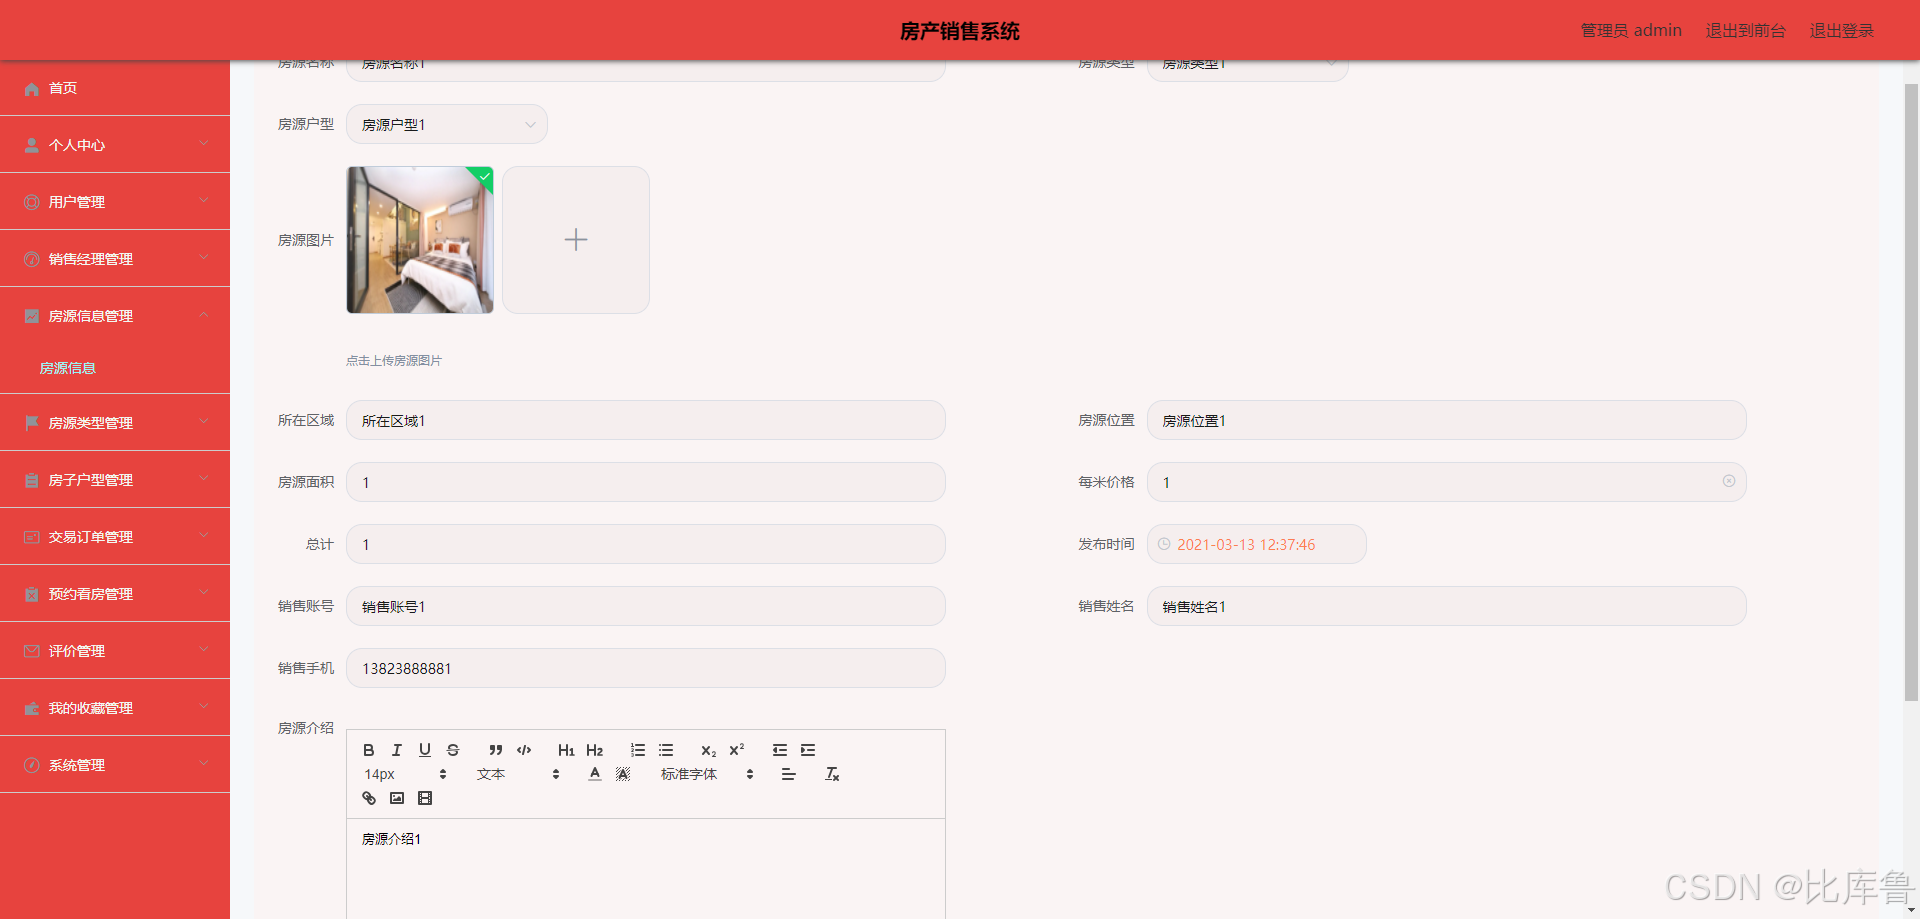Click 退出到前台 link
This screenshot has height=919, width=1920.
tap(1745, 31)
